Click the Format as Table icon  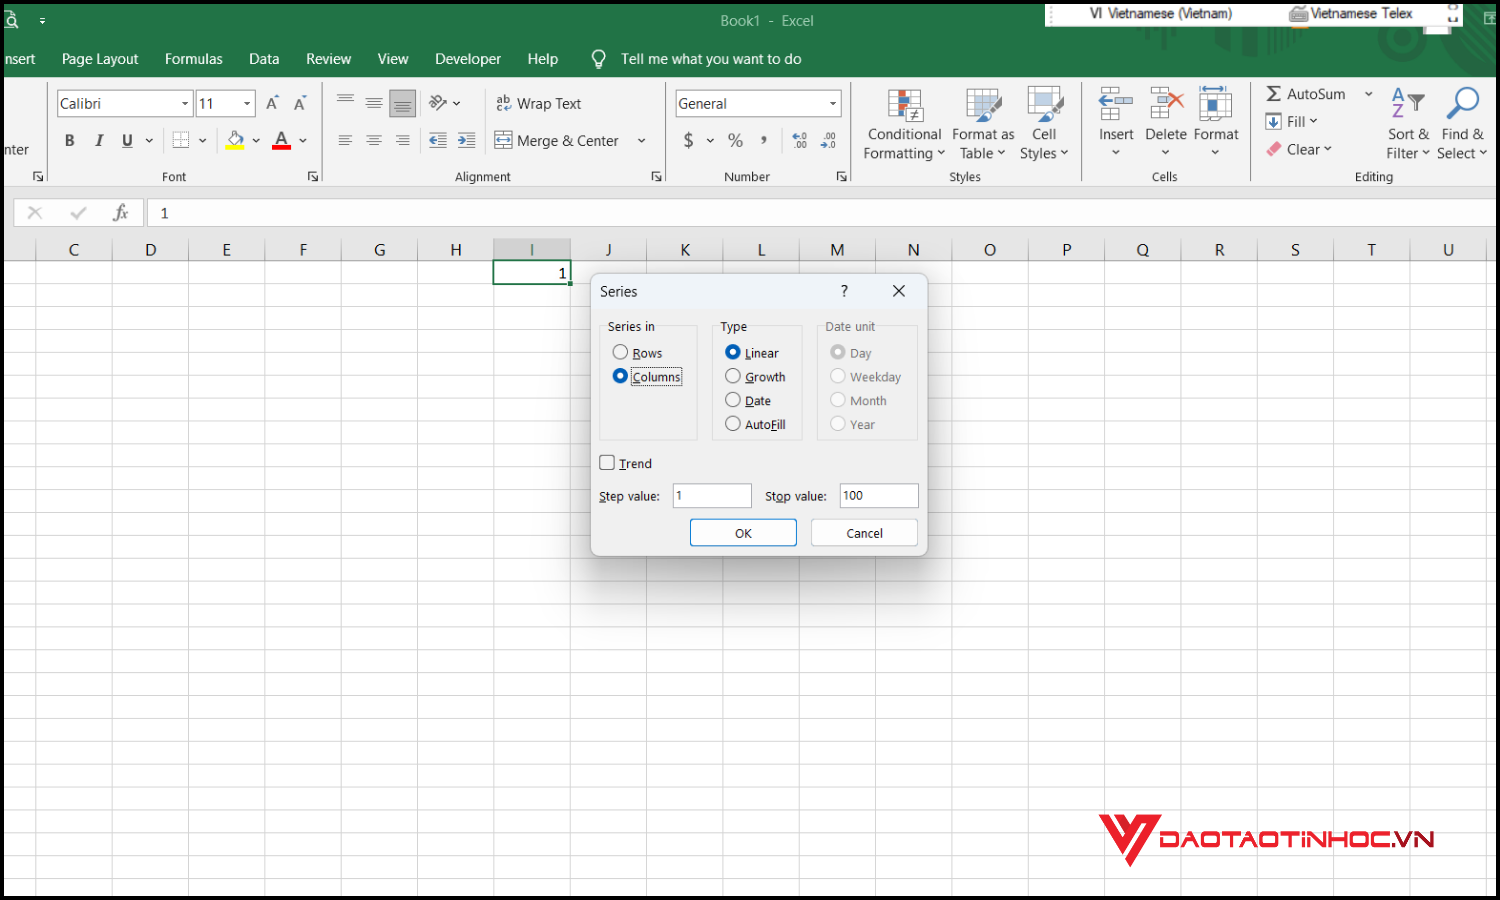[x=982, y=110]
